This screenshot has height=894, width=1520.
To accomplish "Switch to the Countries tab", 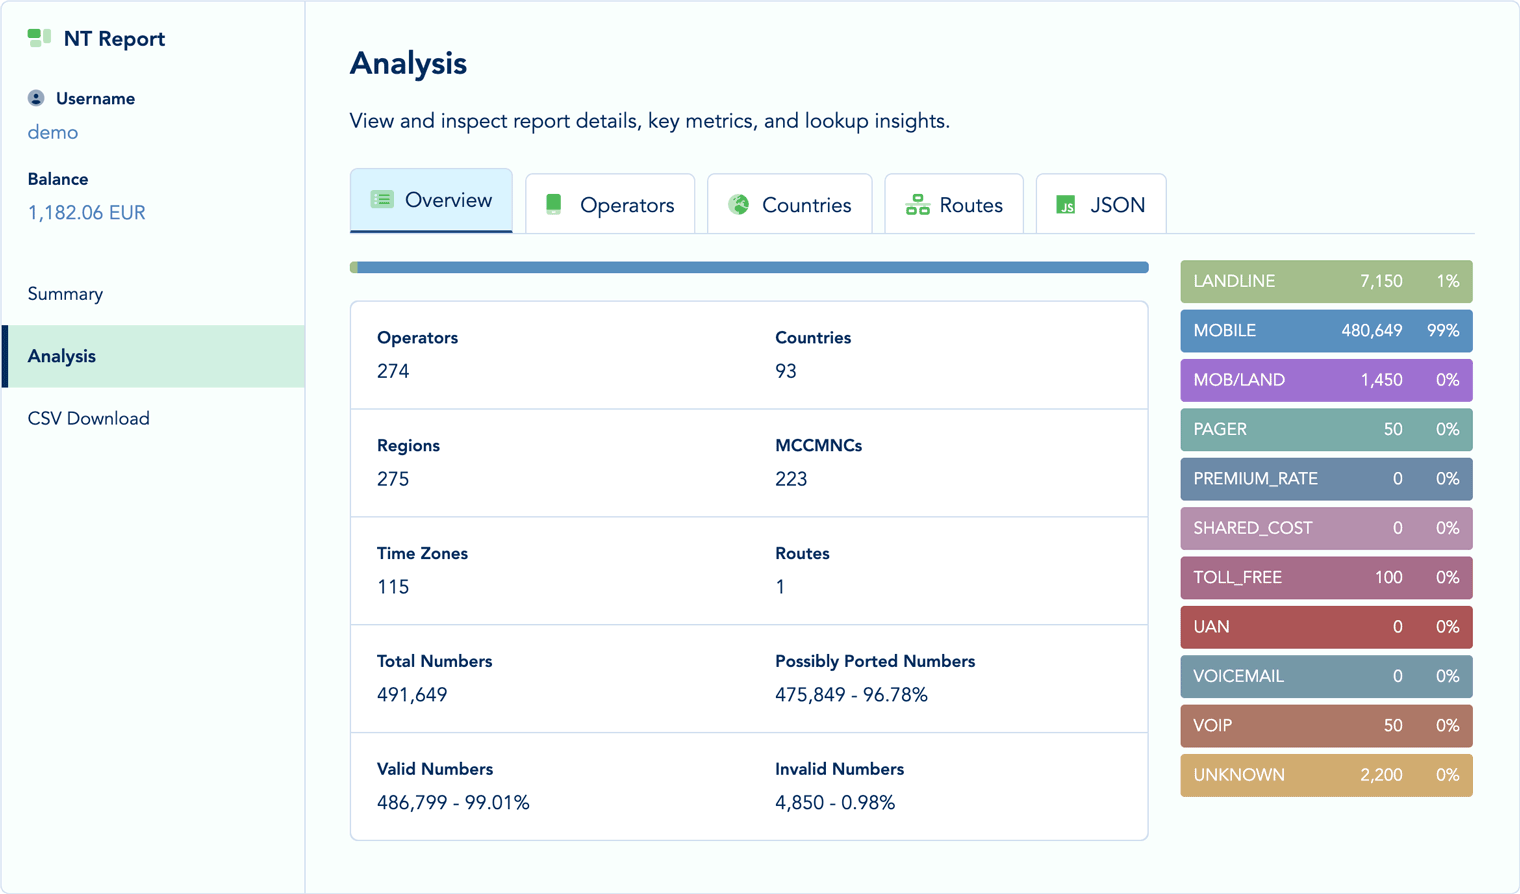I will coord(790,205).
